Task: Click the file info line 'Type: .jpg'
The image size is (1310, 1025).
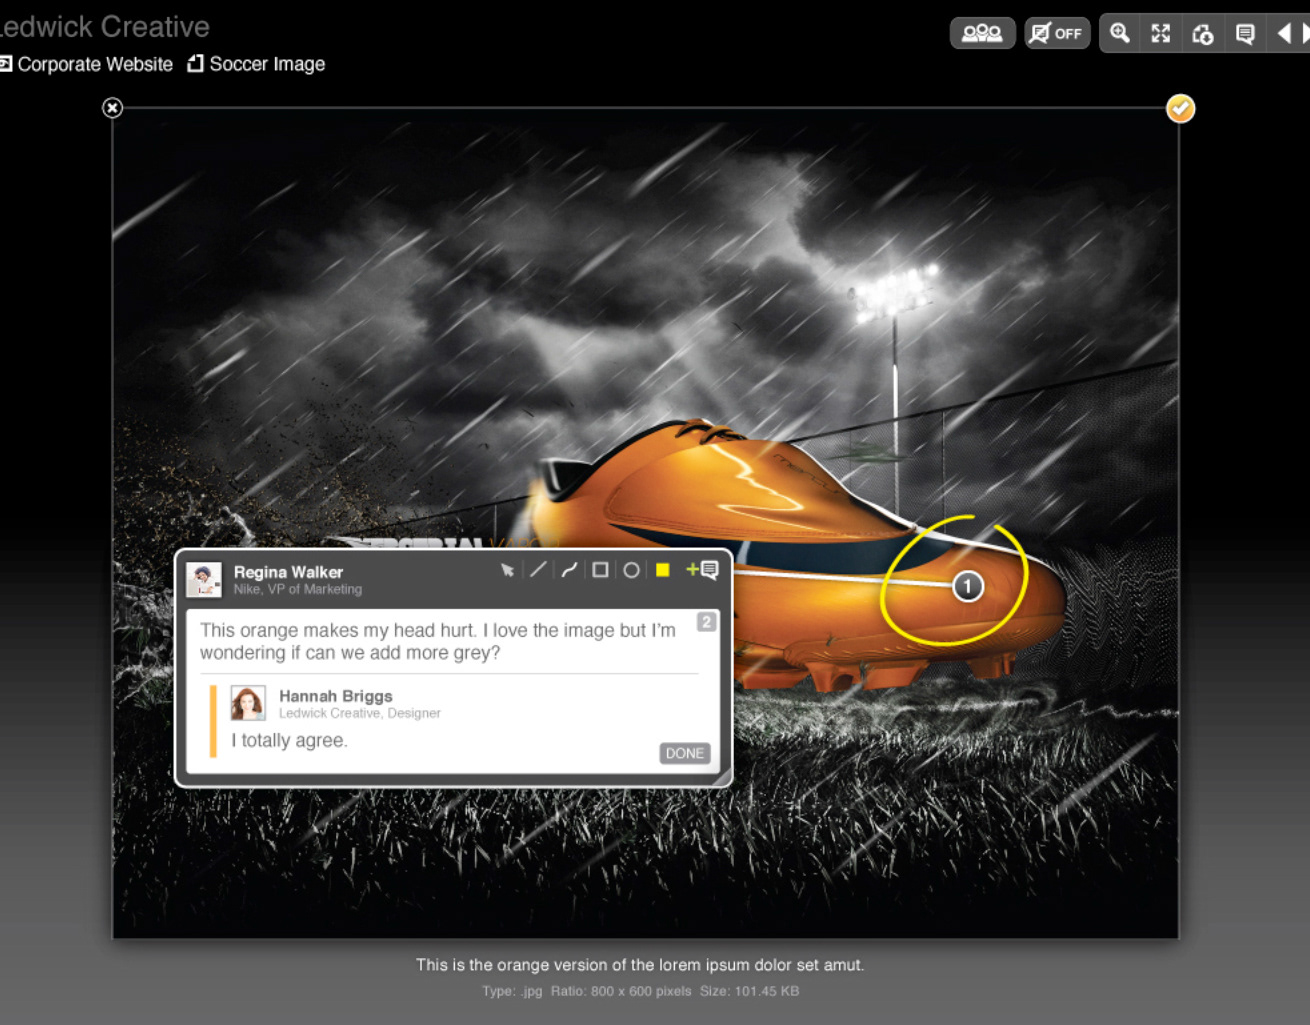Action: pyautogui.click(x=640, y=991)
